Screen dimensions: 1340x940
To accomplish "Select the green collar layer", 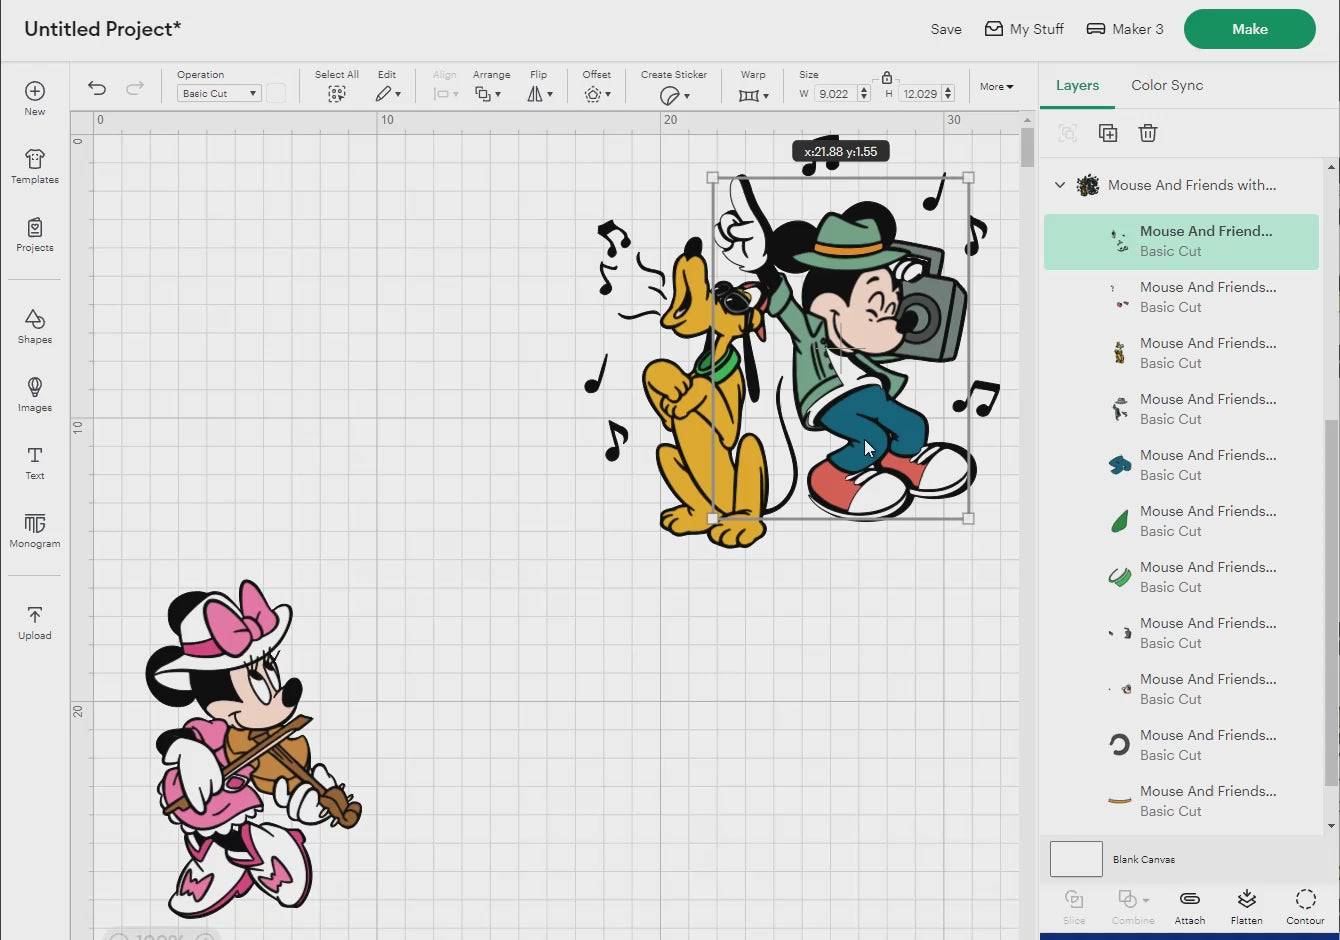I will point(1181,577).
